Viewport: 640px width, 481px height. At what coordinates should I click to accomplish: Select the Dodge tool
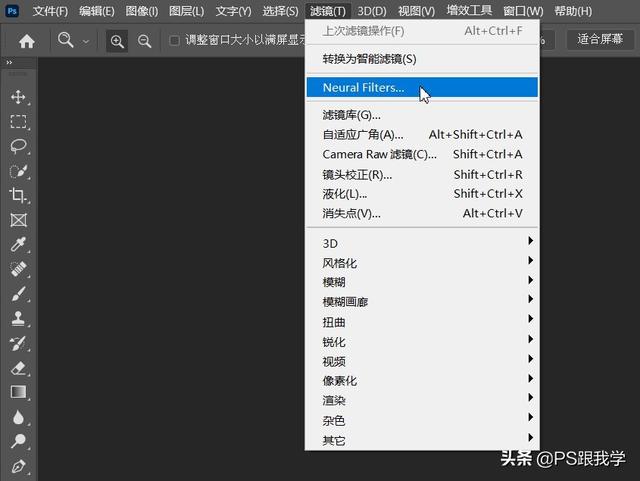[x=18, y=441]
